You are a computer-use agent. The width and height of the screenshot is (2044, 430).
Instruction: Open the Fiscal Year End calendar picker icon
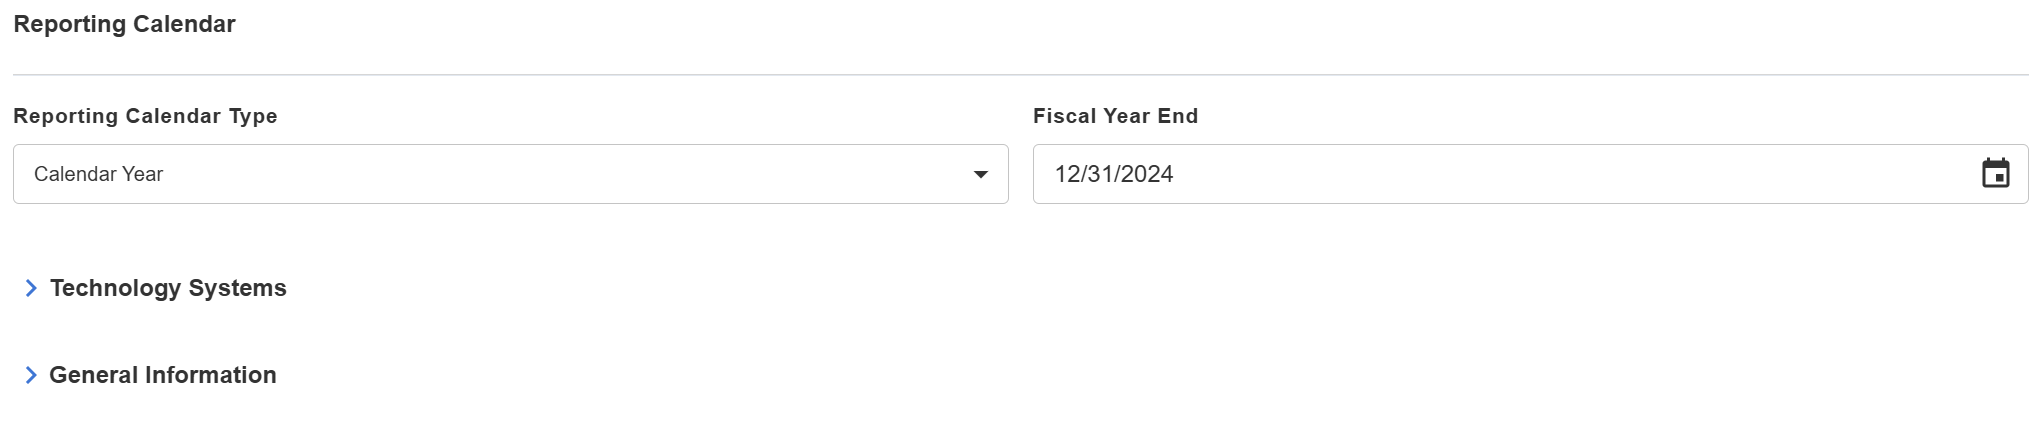(x=1995, y=174)
